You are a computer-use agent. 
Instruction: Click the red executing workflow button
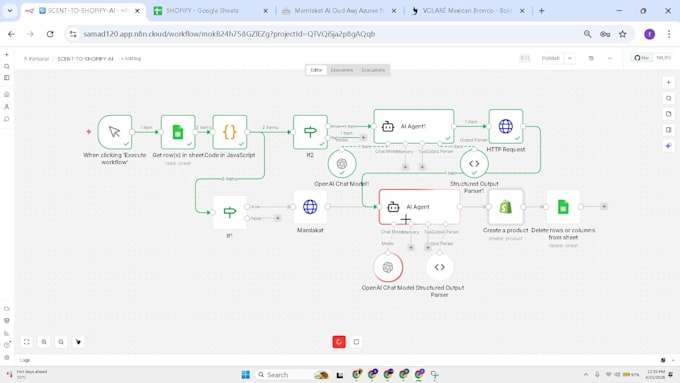click(x=339, y=342)
